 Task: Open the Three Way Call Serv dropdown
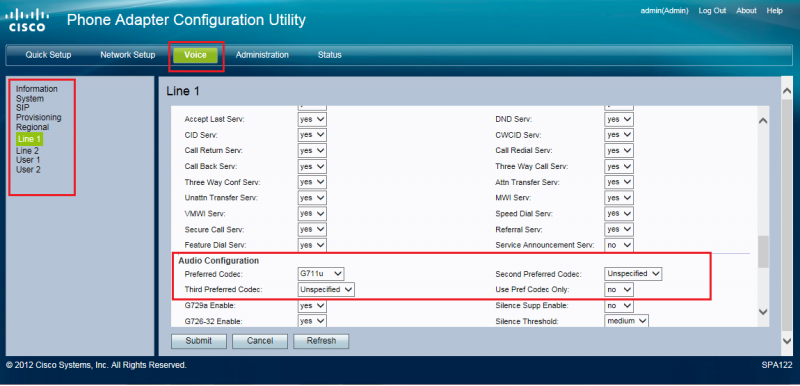coord(619,167)
